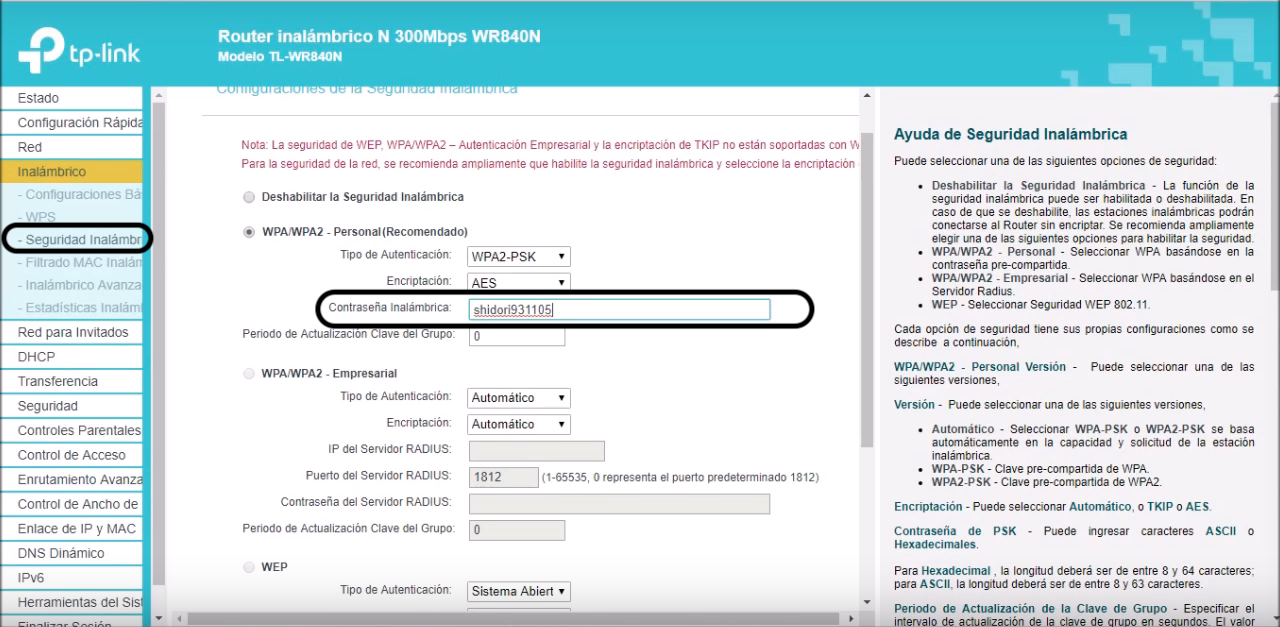Open Red para Invitados menu item
Viewport: 1280px width, 627px height.
(x=72, y=332)
